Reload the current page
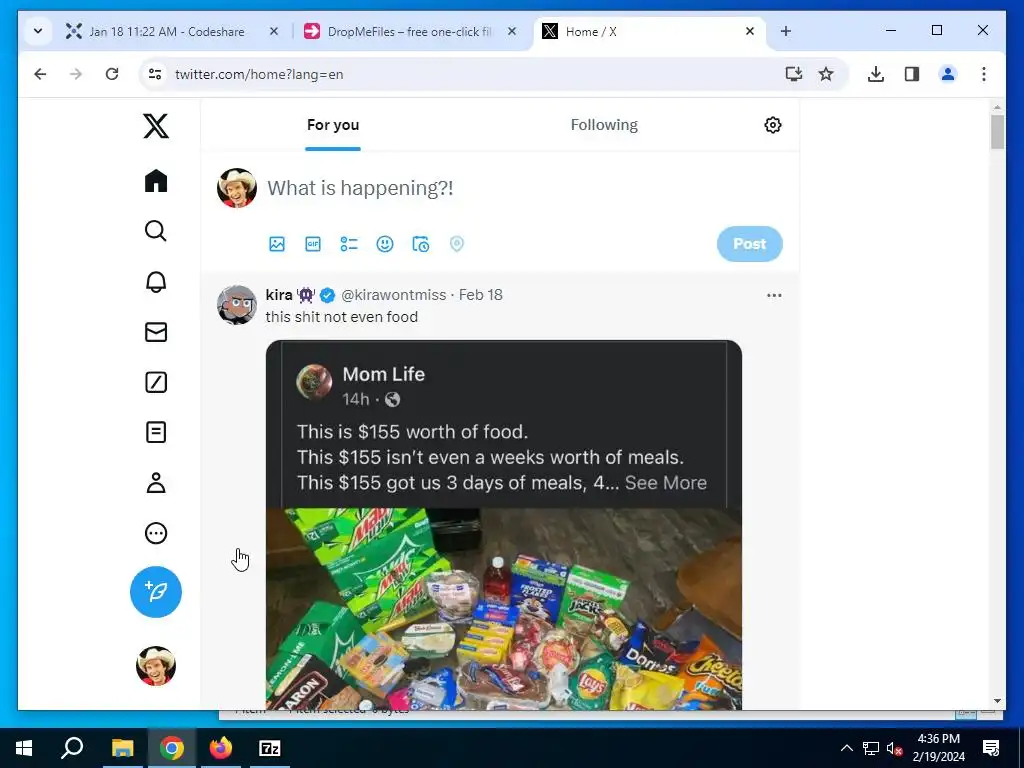 tap(112, 74)
